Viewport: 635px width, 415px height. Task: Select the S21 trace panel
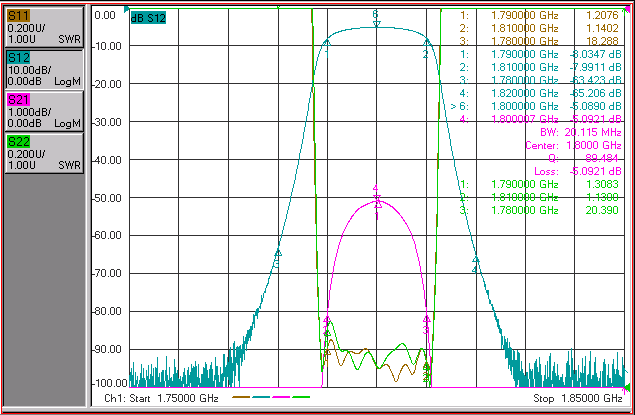click(45, 111)
